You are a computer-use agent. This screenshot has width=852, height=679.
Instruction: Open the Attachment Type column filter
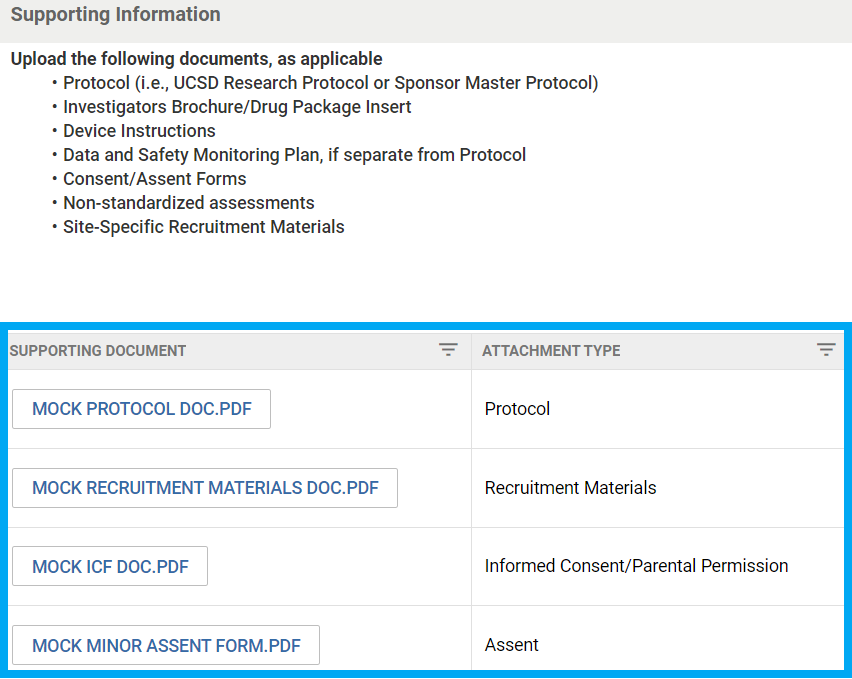tap(825, 350)
